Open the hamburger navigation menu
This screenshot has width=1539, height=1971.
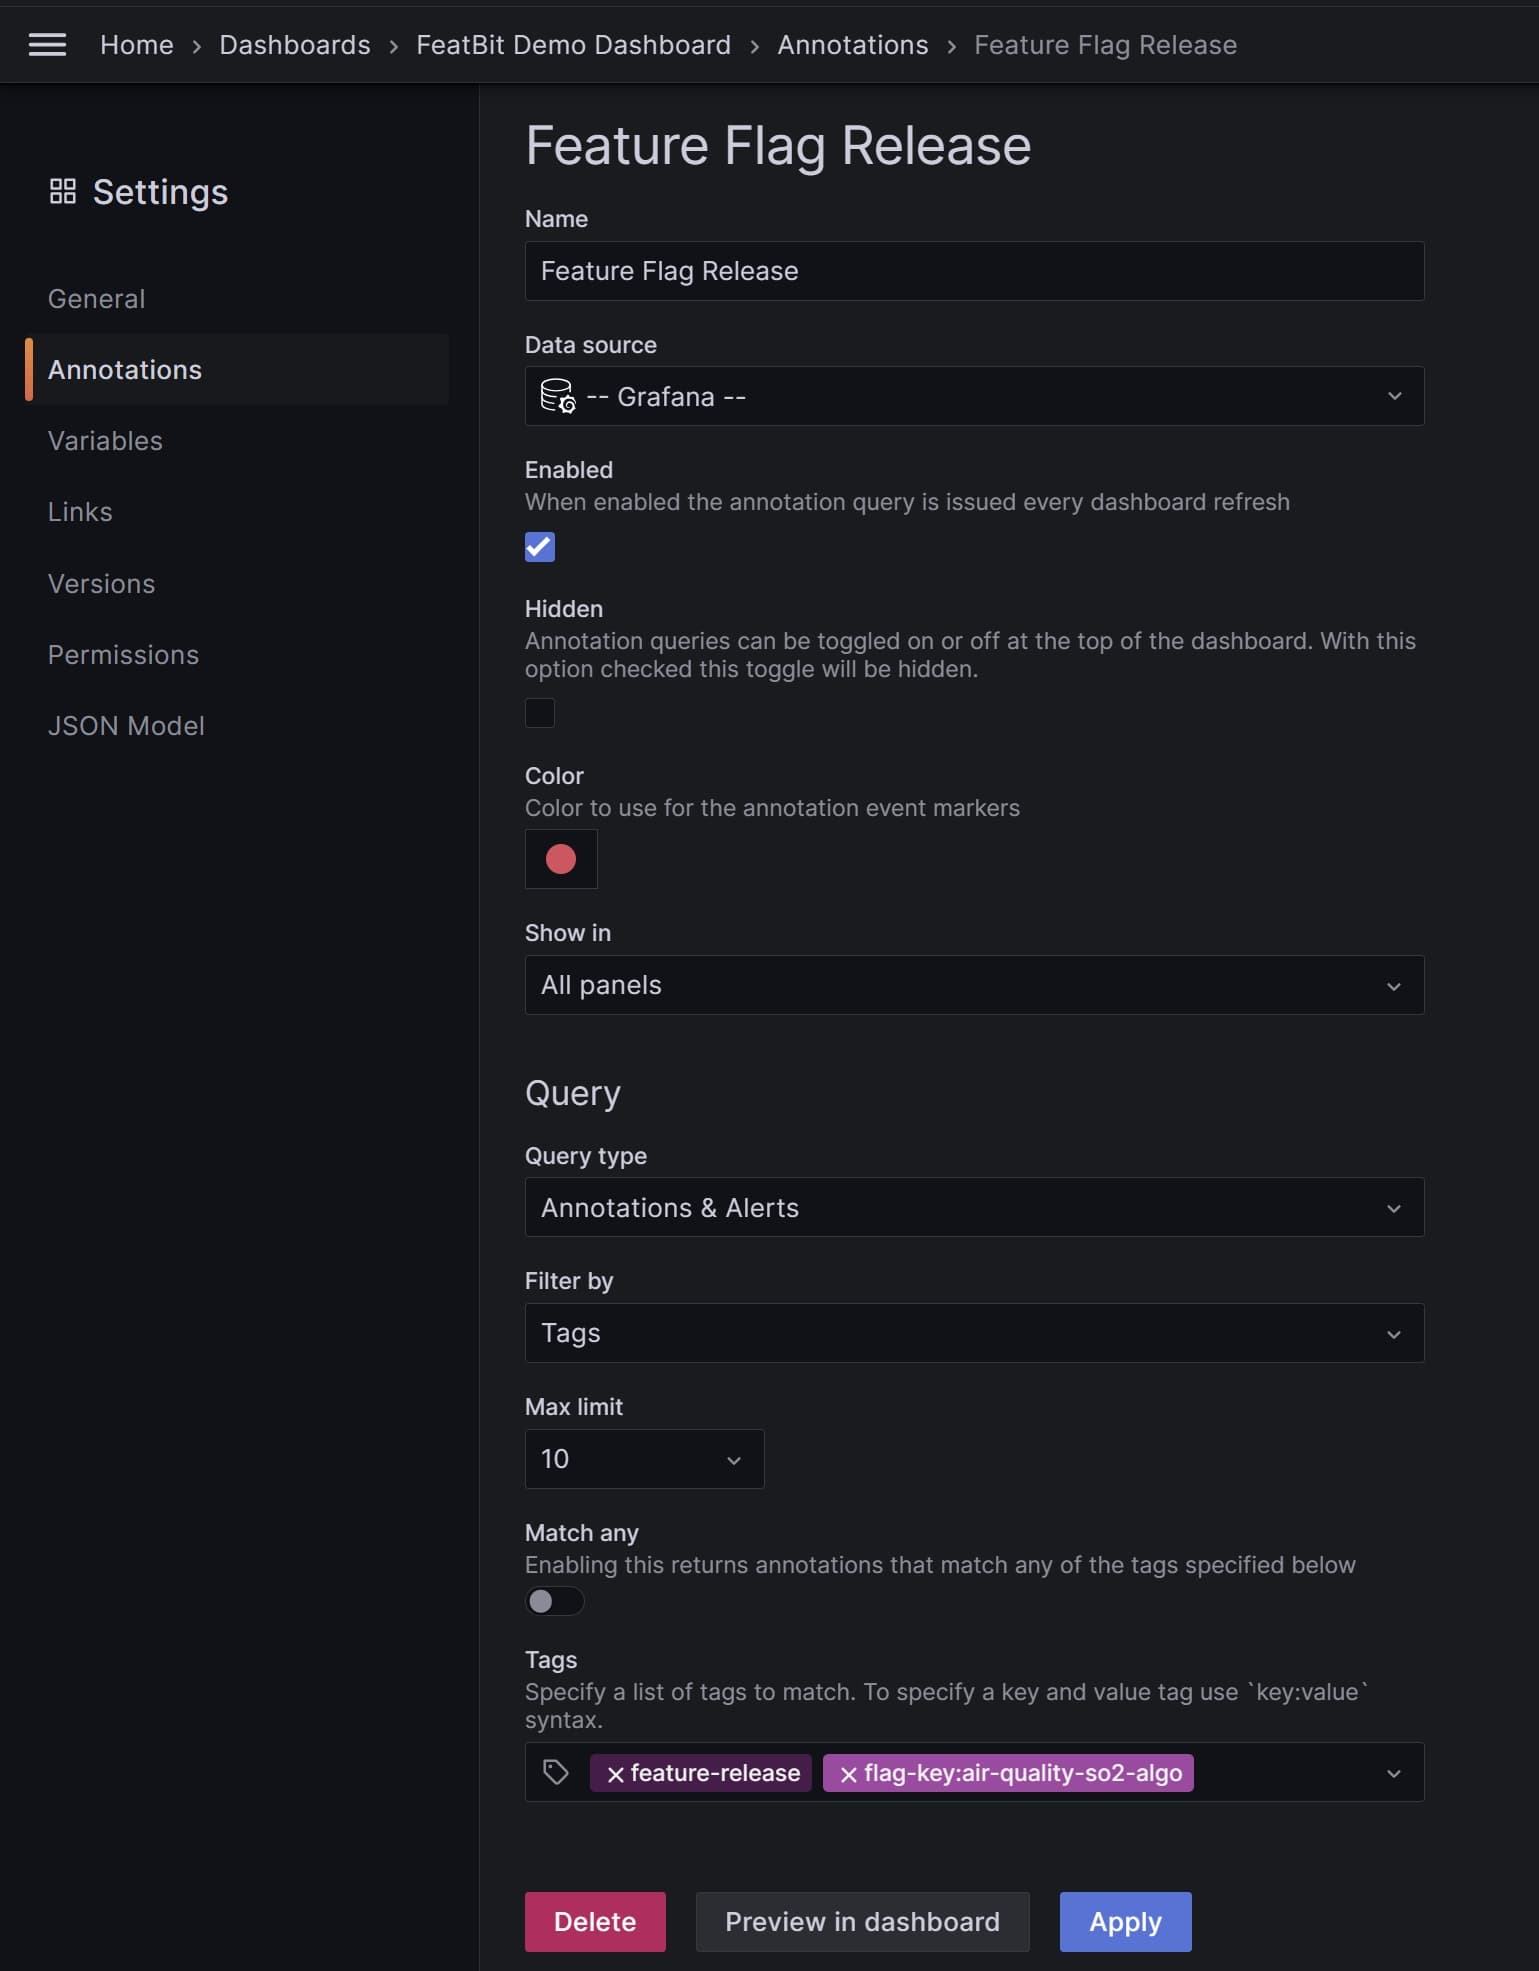pyautogui.click(x=47, y=45)
